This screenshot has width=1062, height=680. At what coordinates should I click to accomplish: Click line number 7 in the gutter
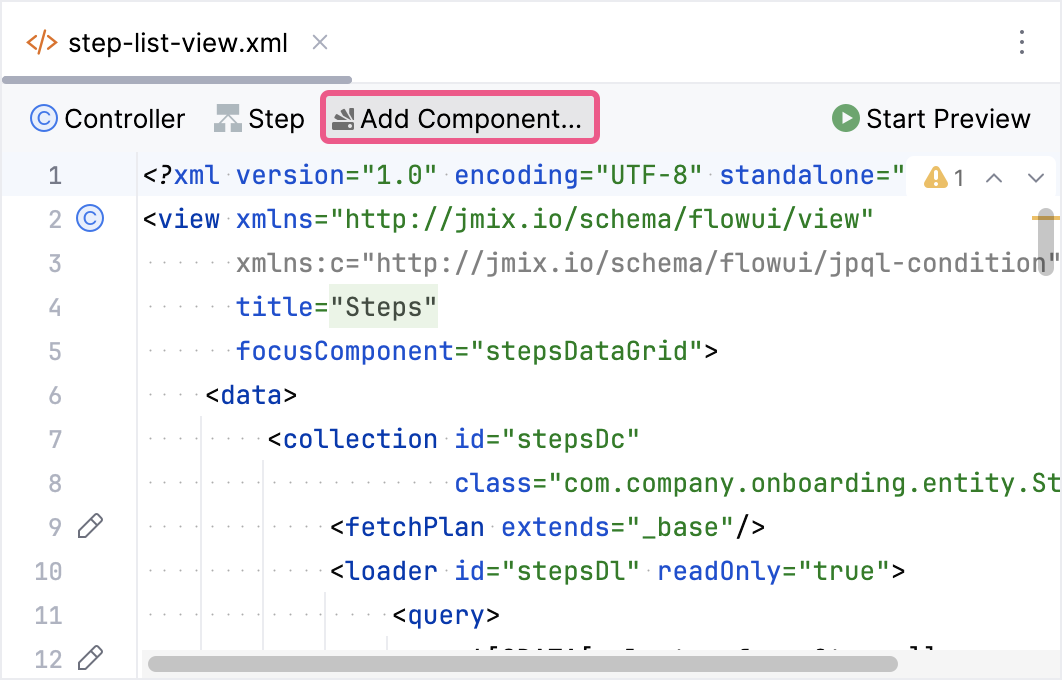(x=55, y=438)
